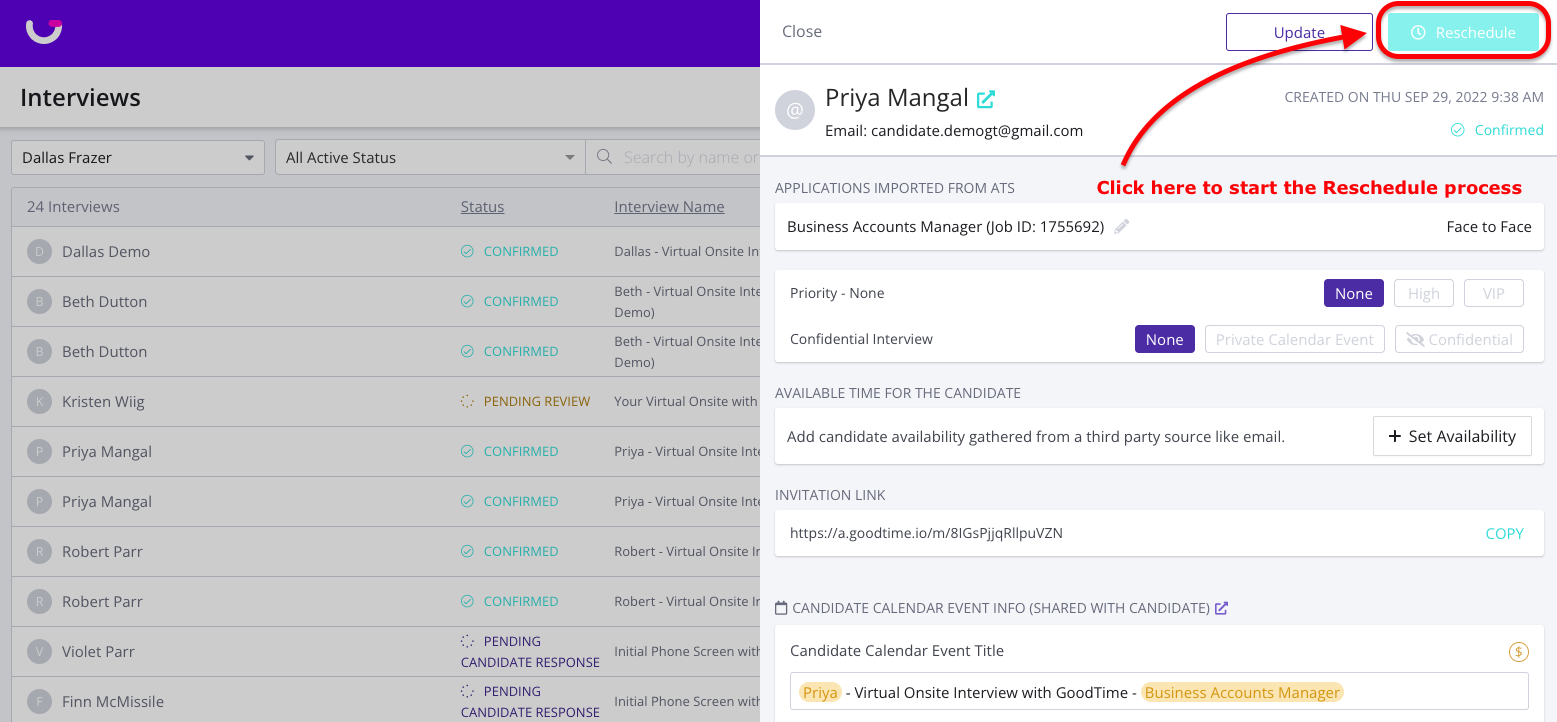Click Face to Face label
The height and width of the screenshot is (722, 1557).
tap(1489, 227)
